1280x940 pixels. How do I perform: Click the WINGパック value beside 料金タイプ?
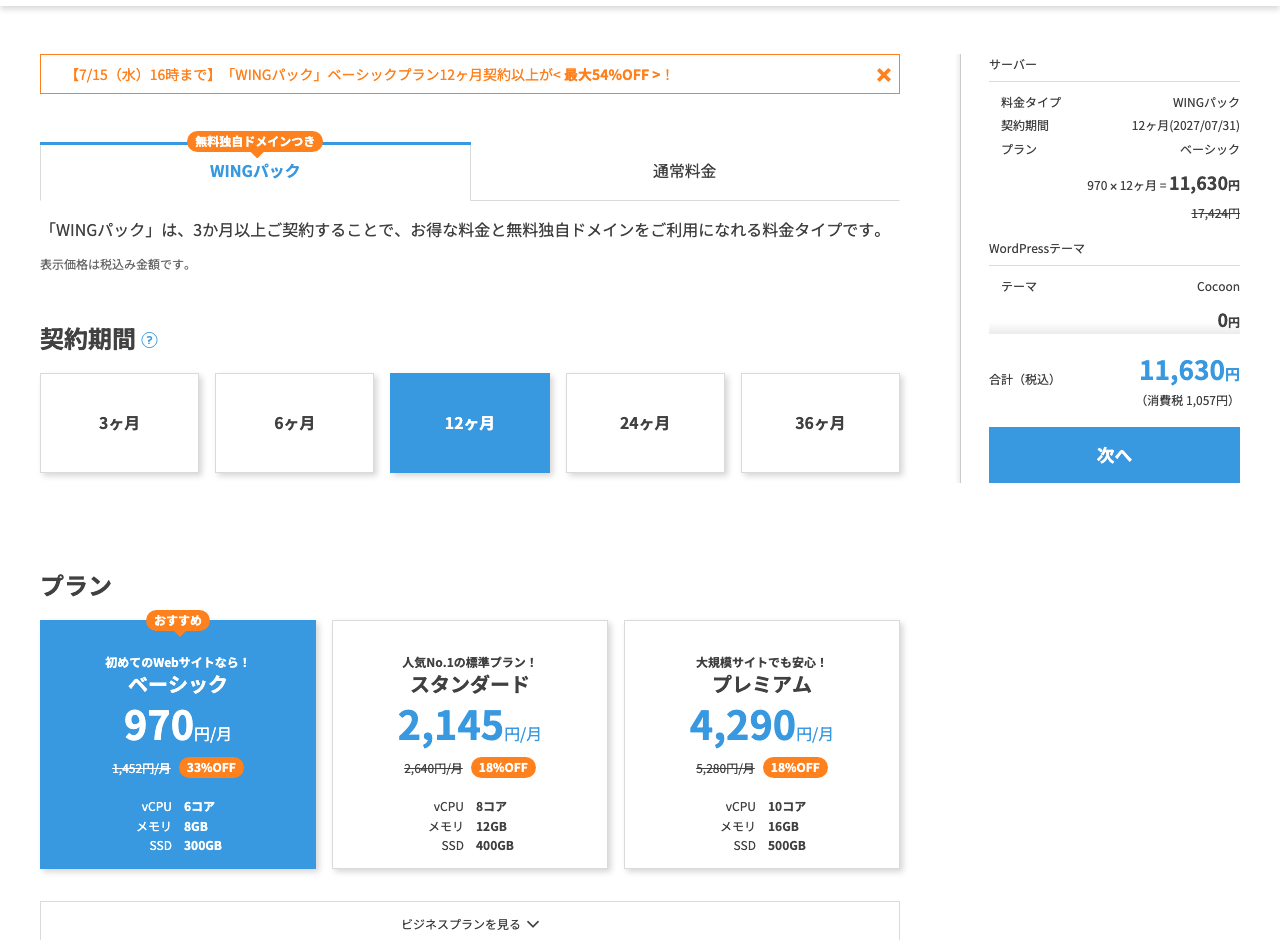point(1206,102)
